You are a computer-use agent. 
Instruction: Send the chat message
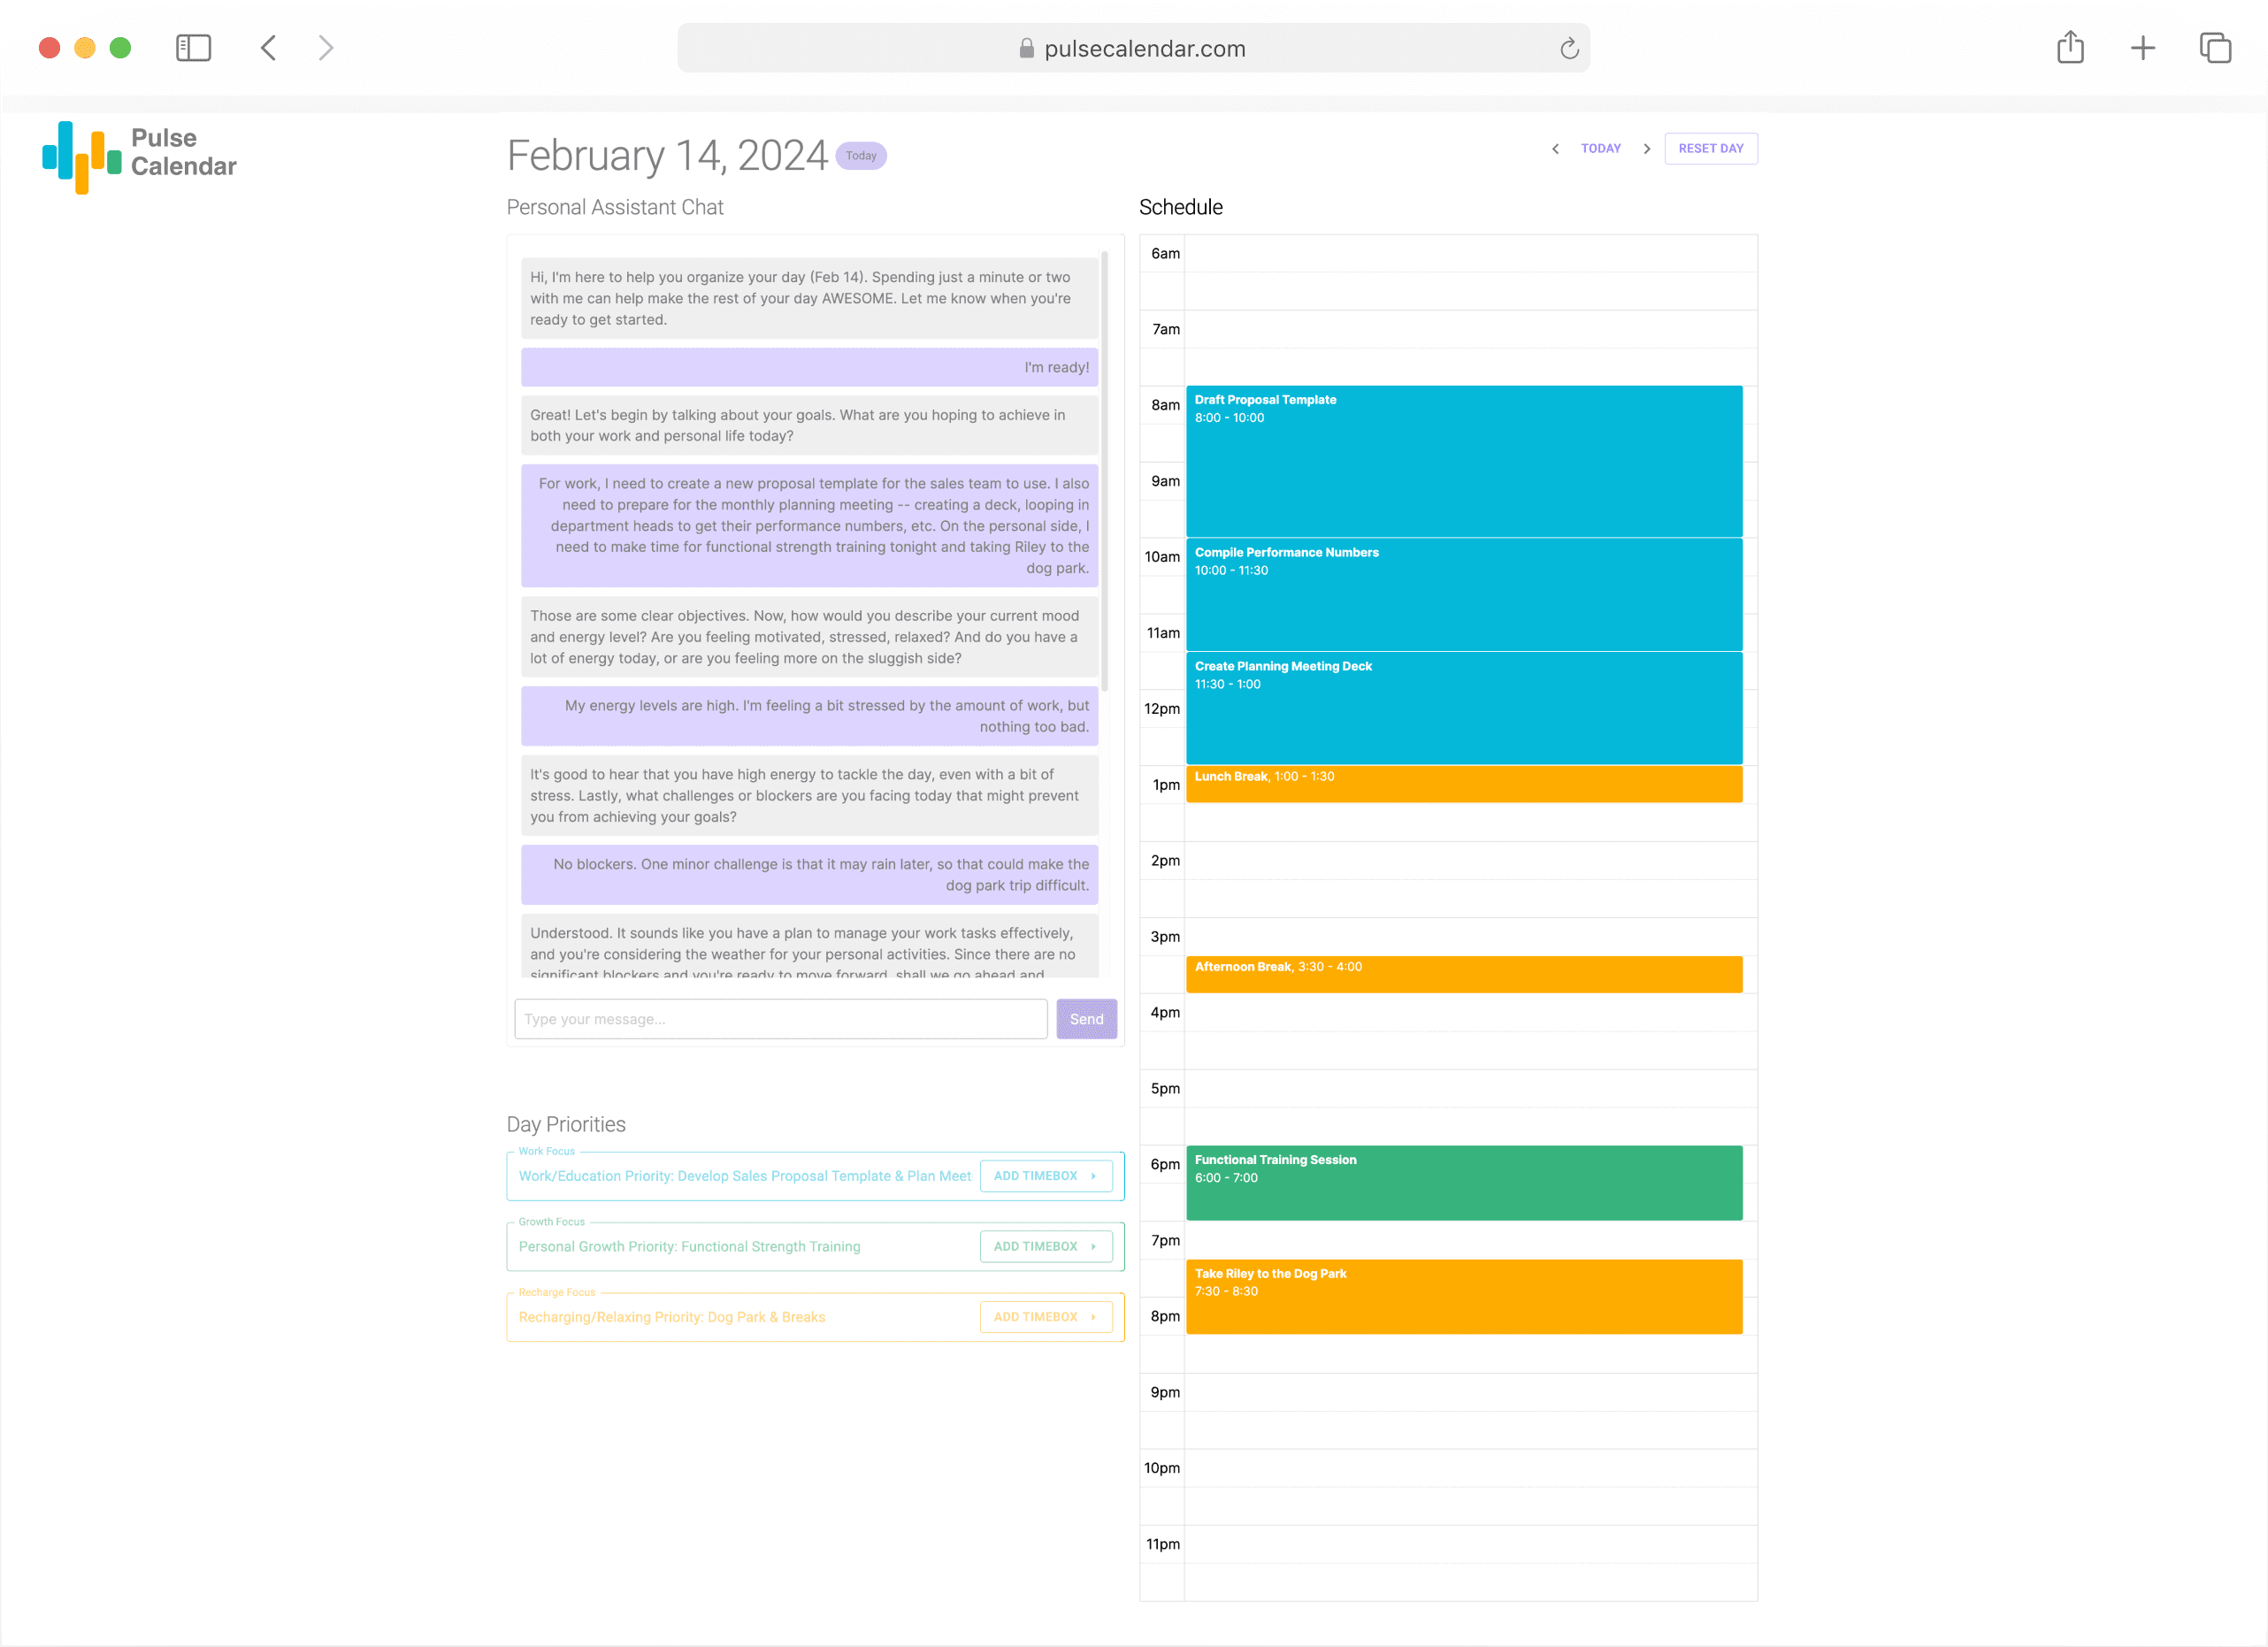pyautogui.click(x=1086, y=1019)
